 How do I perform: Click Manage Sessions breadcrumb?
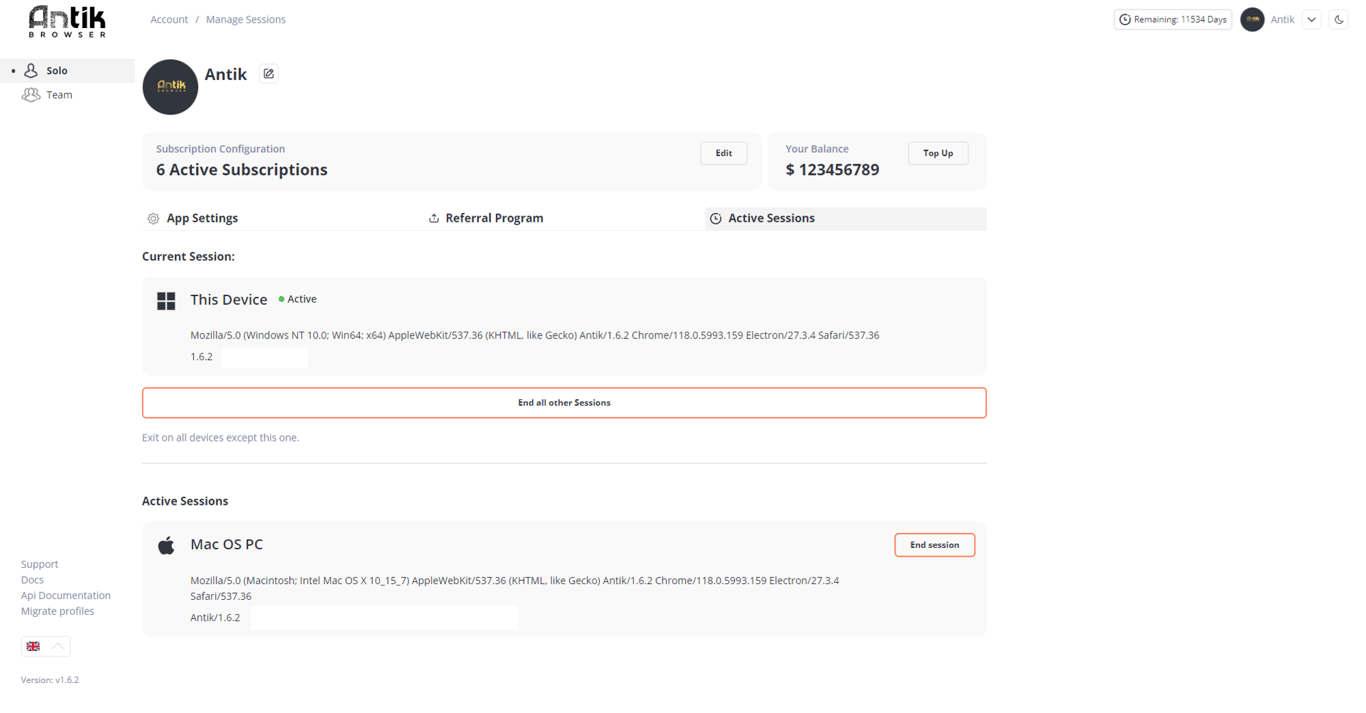246,19
